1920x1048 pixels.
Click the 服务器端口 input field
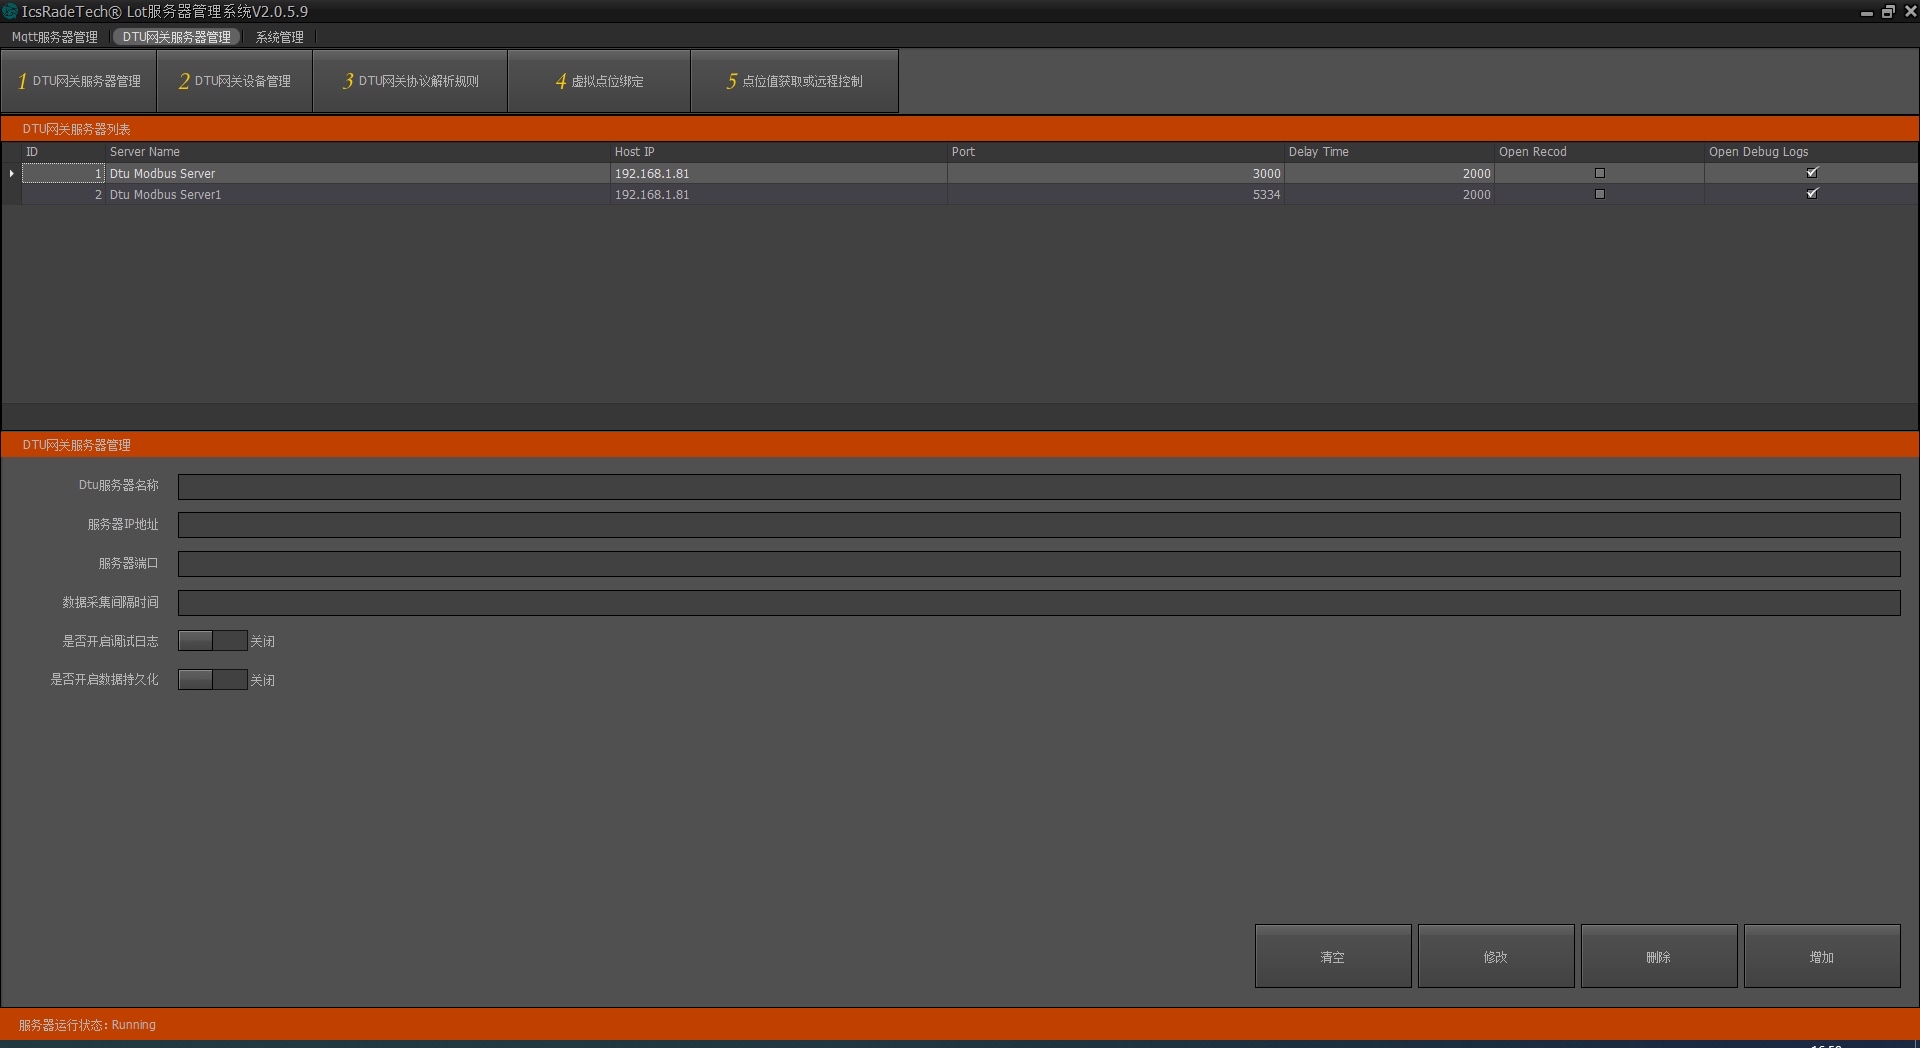(x=1039, y=565)
